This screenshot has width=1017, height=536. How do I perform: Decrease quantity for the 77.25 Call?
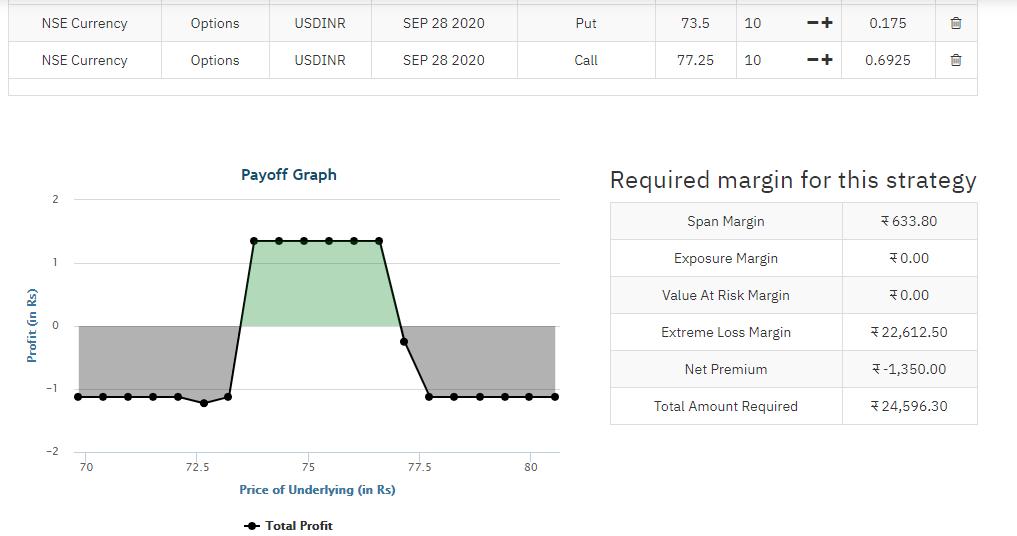813,60
